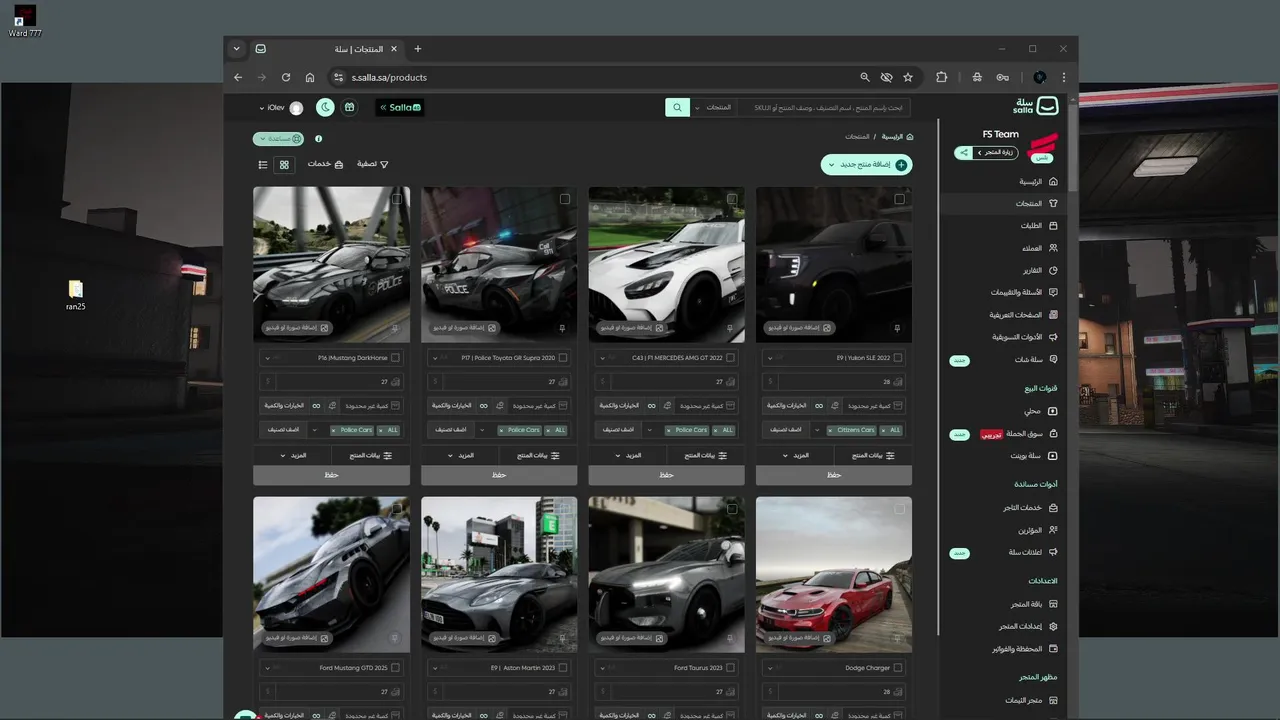Open the خدمات services tool
1280x720 pixels.
tap(325, 164)
